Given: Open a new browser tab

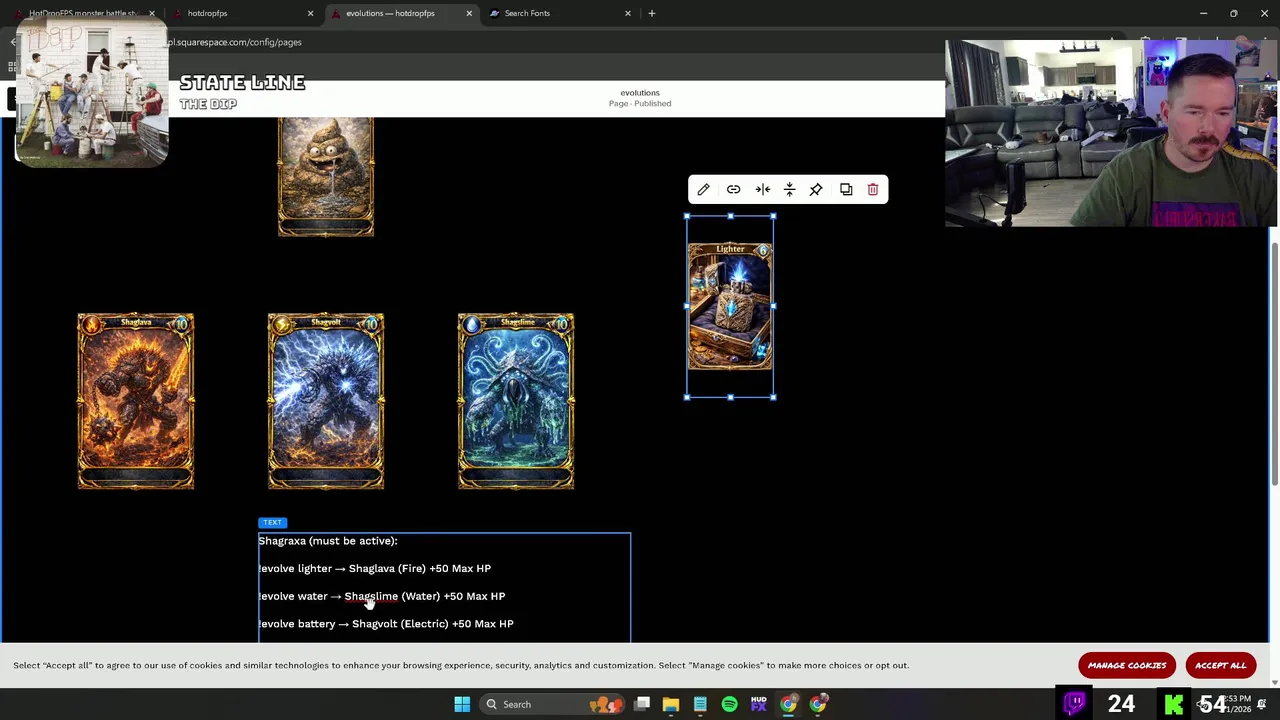Looking at the screenshot, I should click(652, 13).
